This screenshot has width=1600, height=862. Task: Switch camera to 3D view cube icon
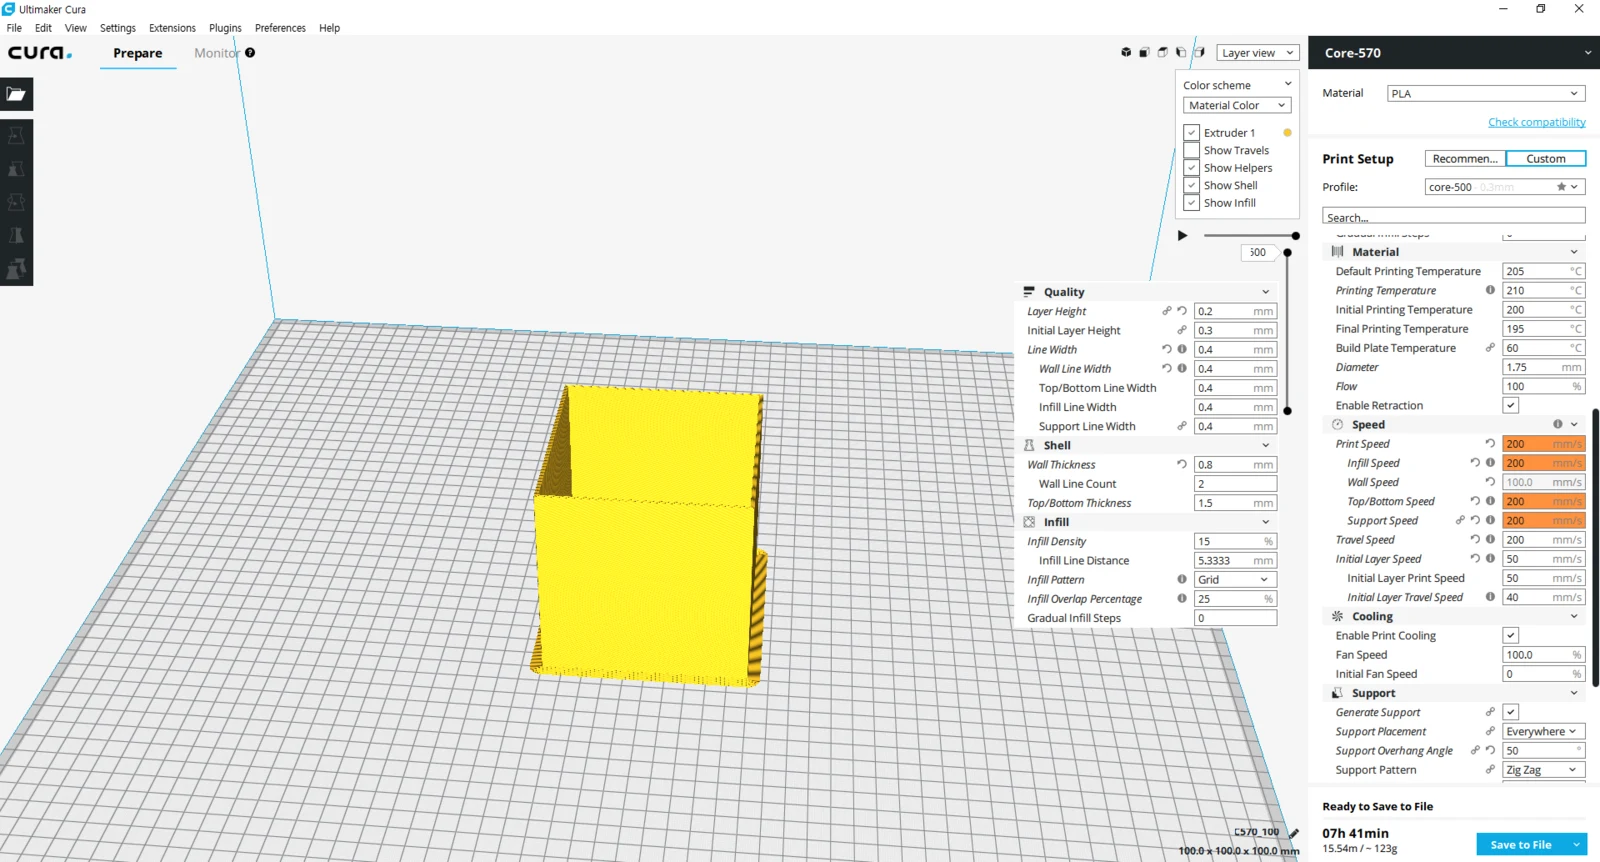[1126, 52]
